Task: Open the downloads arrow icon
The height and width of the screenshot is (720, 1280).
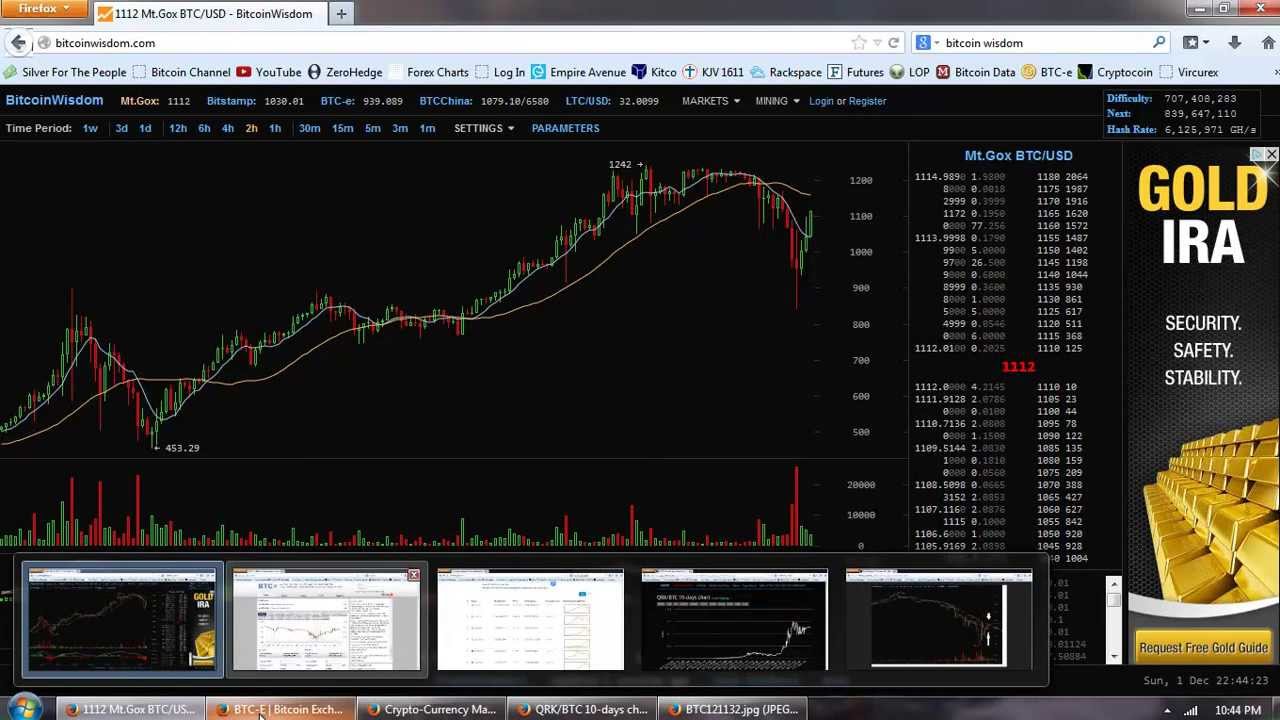Action: point(1235,43)
